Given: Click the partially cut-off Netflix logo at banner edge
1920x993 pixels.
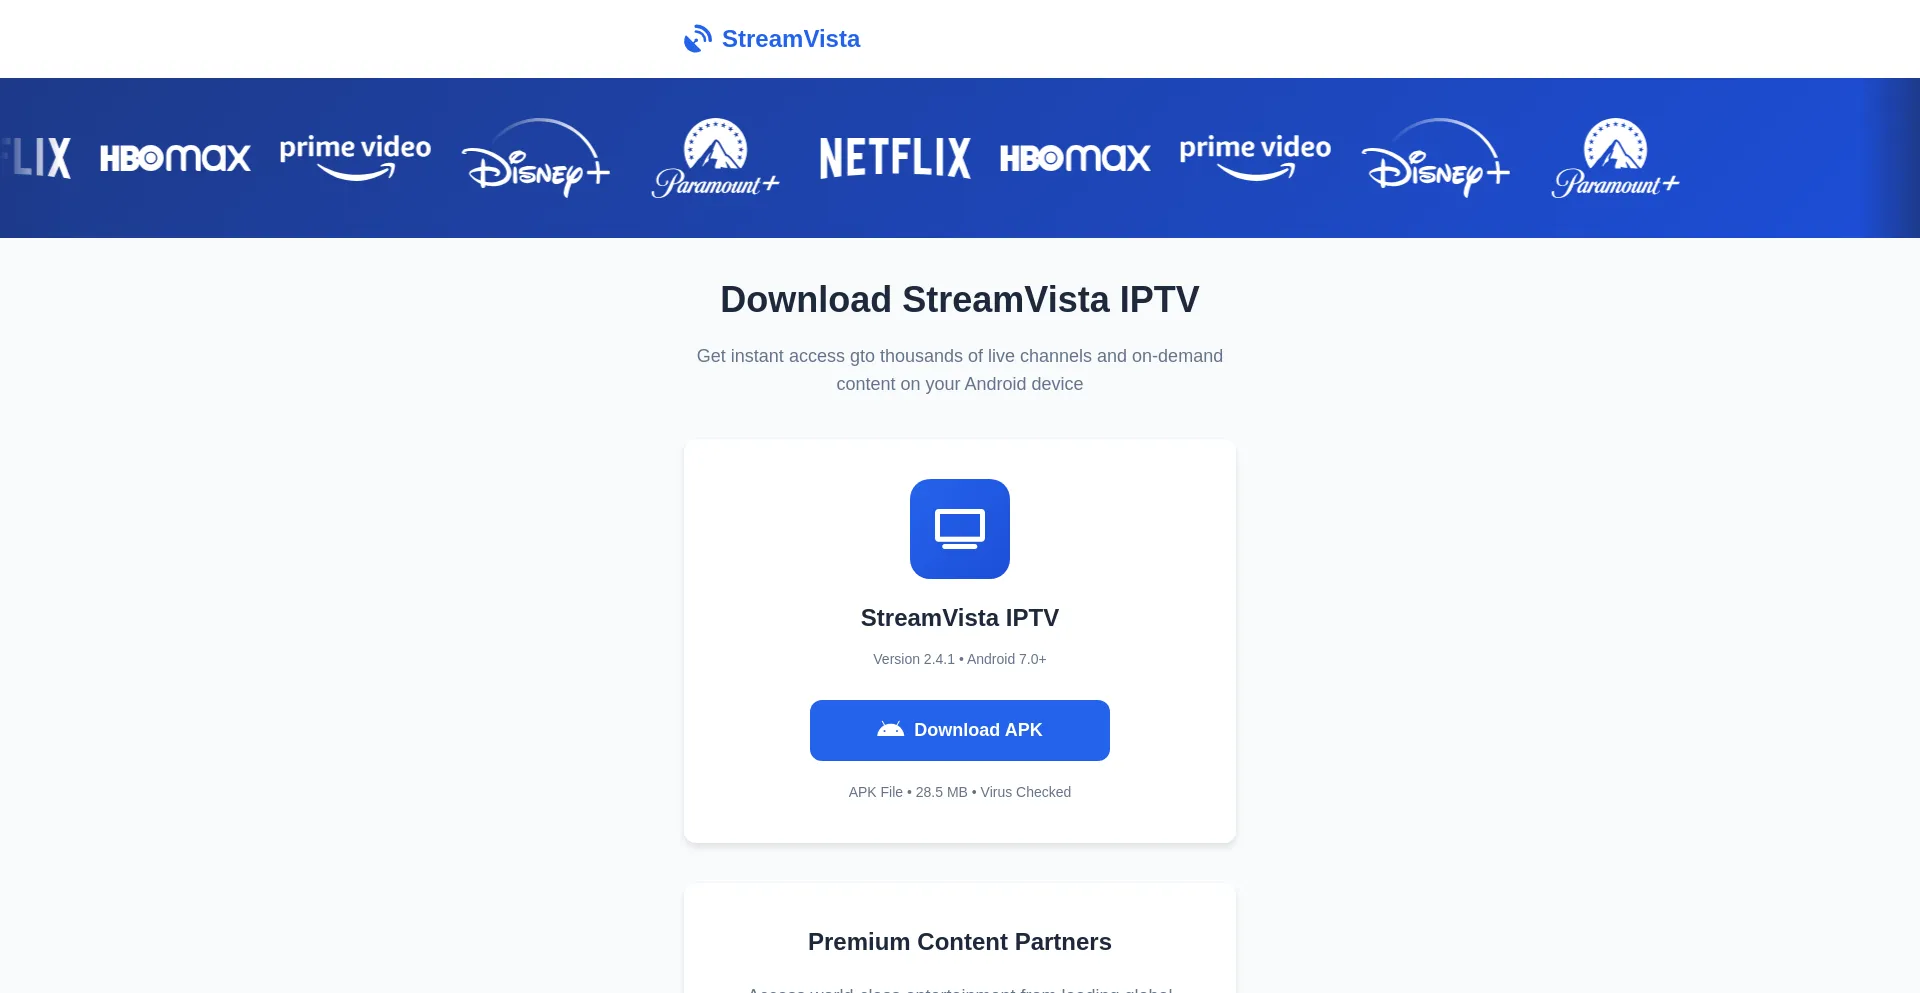Looking at the screenshot, I should (36, 158).
